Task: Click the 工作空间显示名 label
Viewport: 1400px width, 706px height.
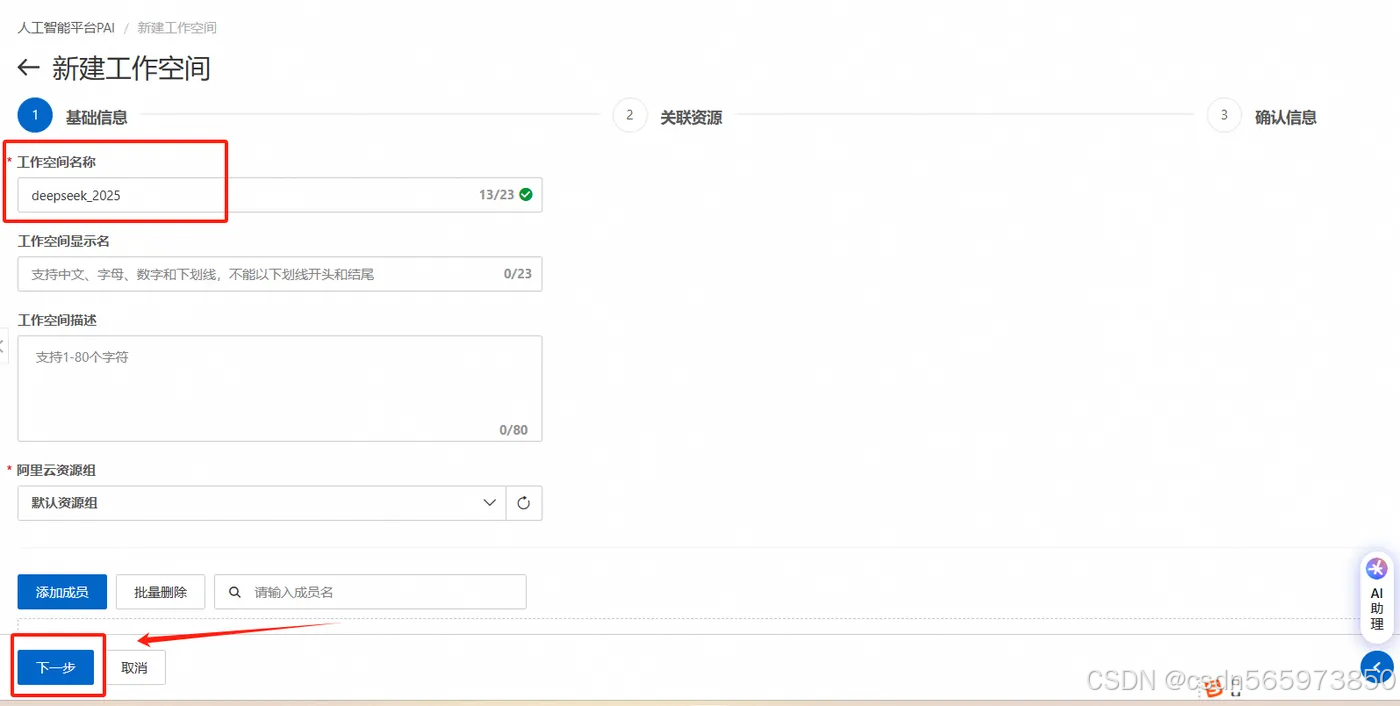Action: [x=63, y=241]
